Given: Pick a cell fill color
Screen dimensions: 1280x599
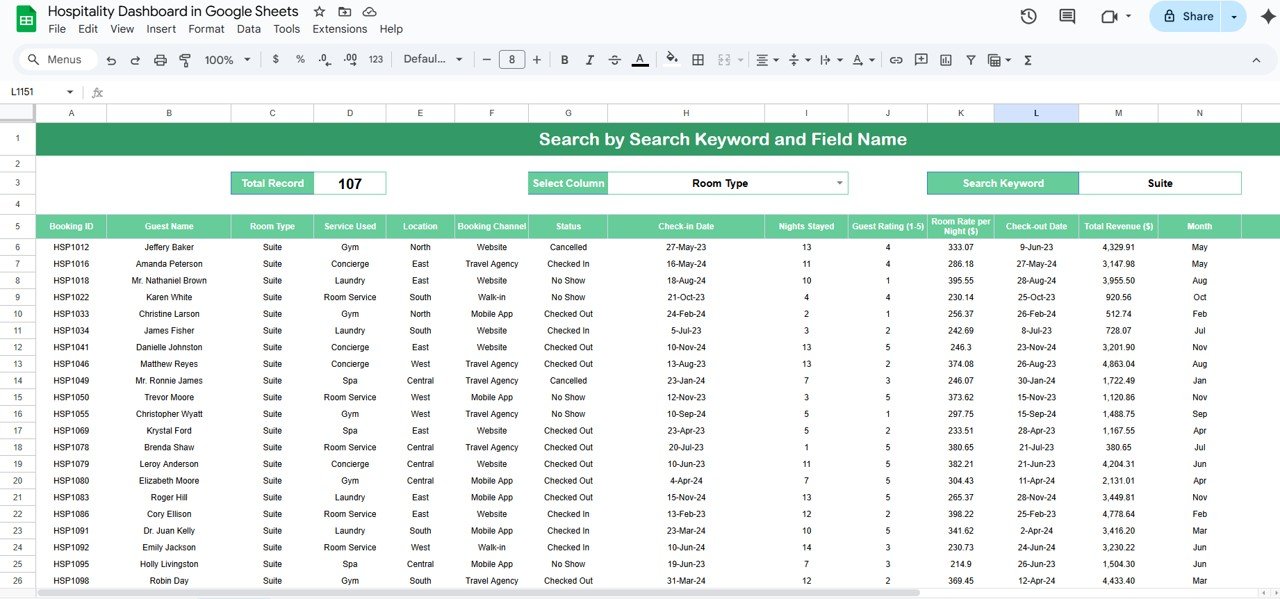Looking at the screenshot, I should pyautogui.click(x=672, y=60).
